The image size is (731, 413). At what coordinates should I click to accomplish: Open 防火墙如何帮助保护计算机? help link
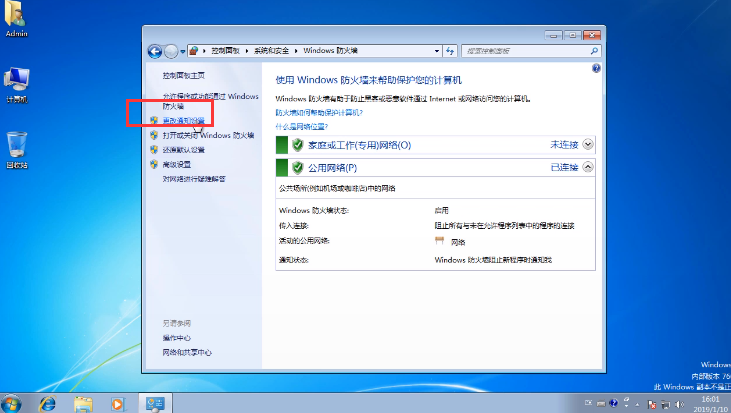[x=319, y=112]
